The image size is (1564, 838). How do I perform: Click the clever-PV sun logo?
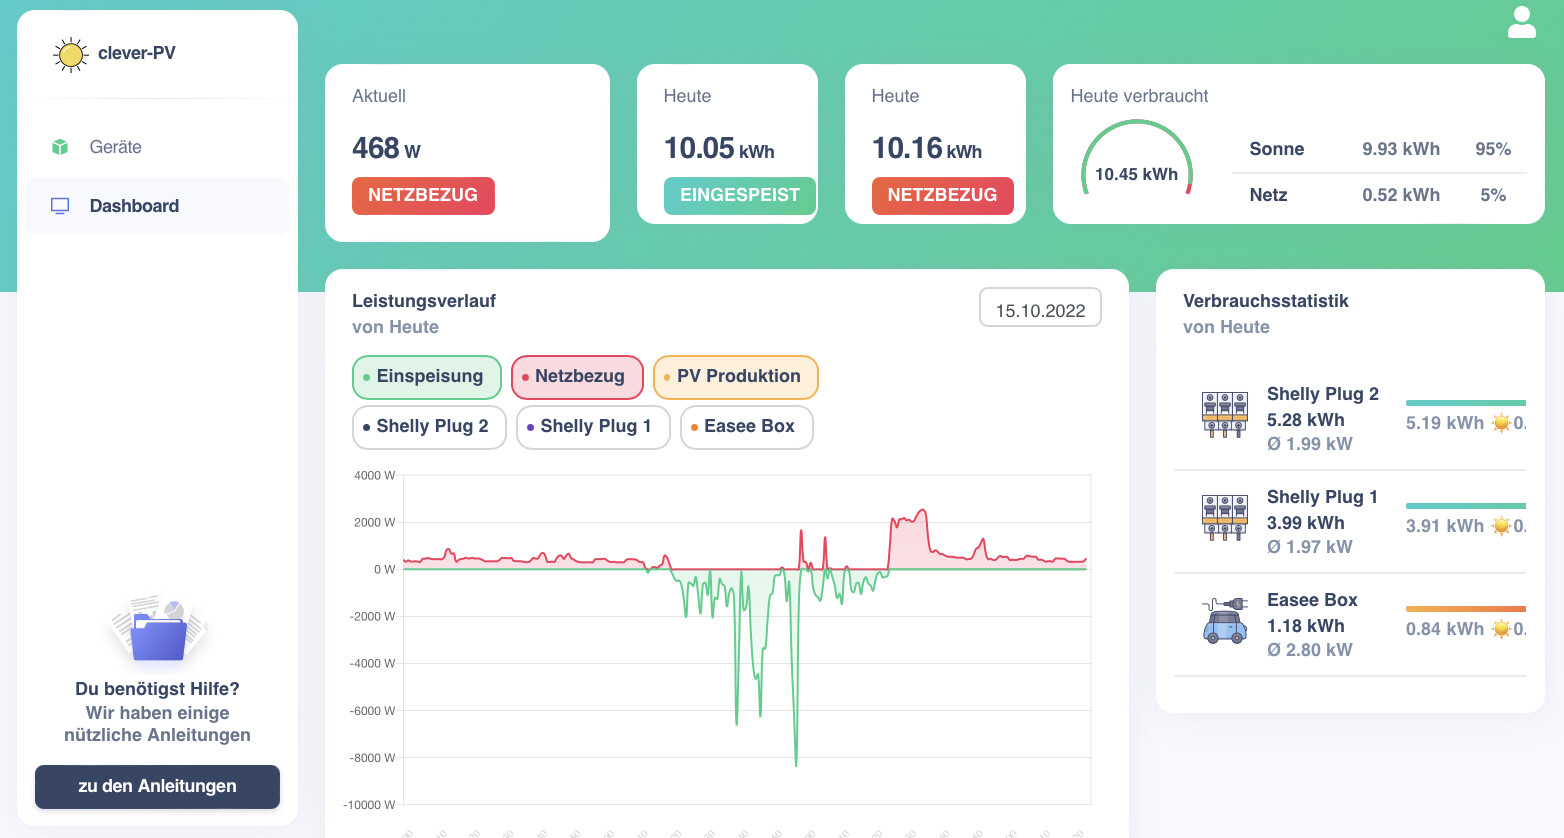click(70, 54)
